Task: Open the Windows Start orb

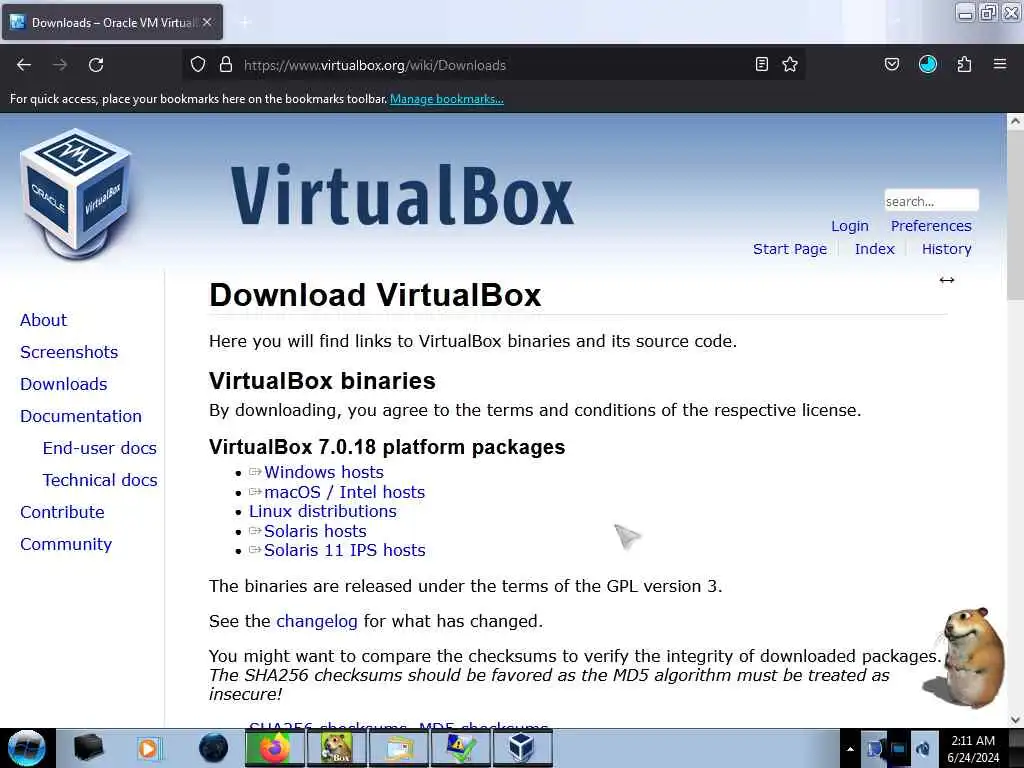Action: (27, 748)
